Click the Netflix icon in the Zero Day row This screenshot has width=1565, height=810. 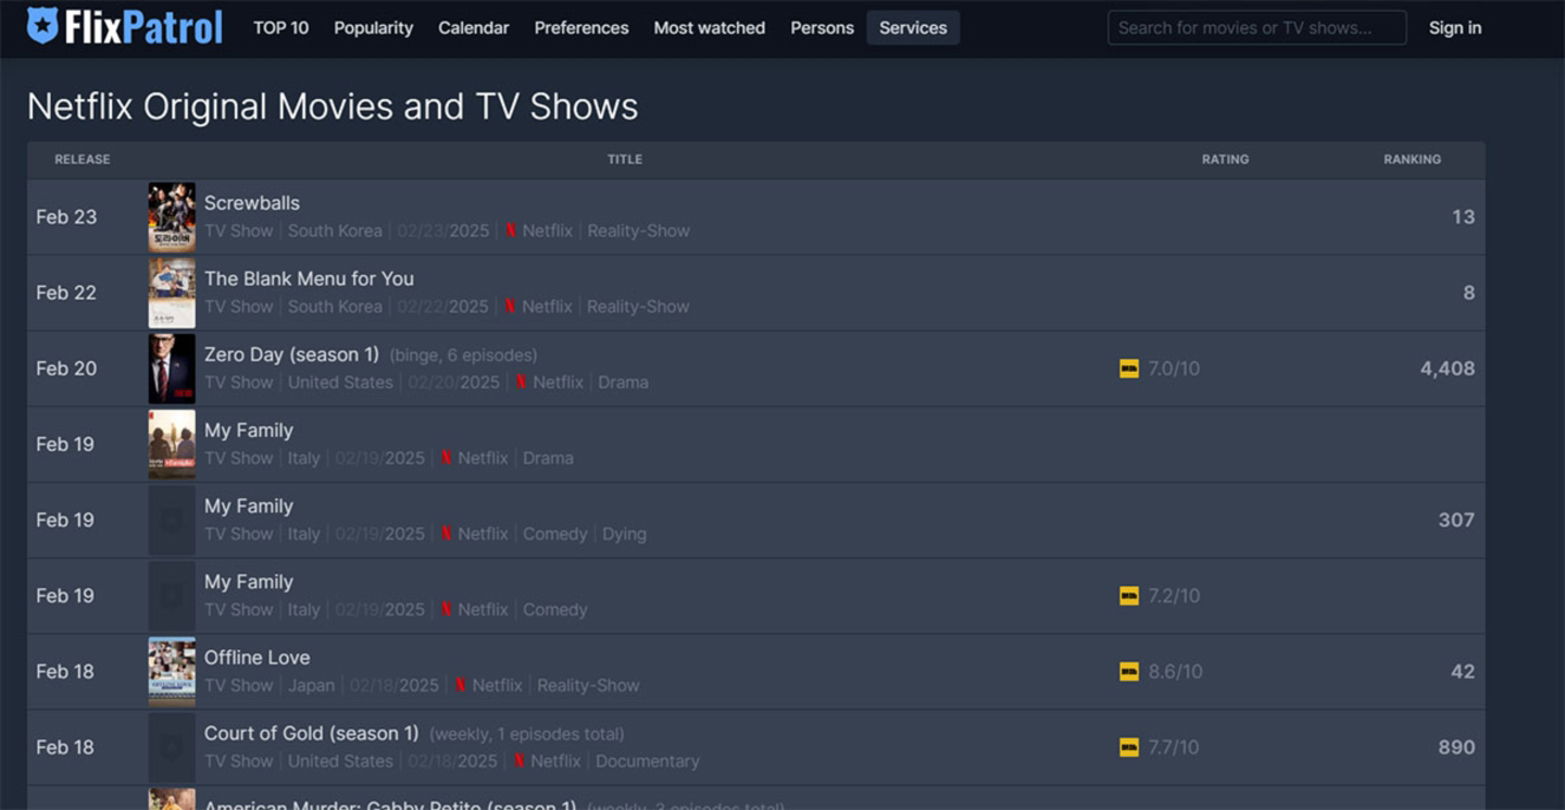[x=521, y=383]
